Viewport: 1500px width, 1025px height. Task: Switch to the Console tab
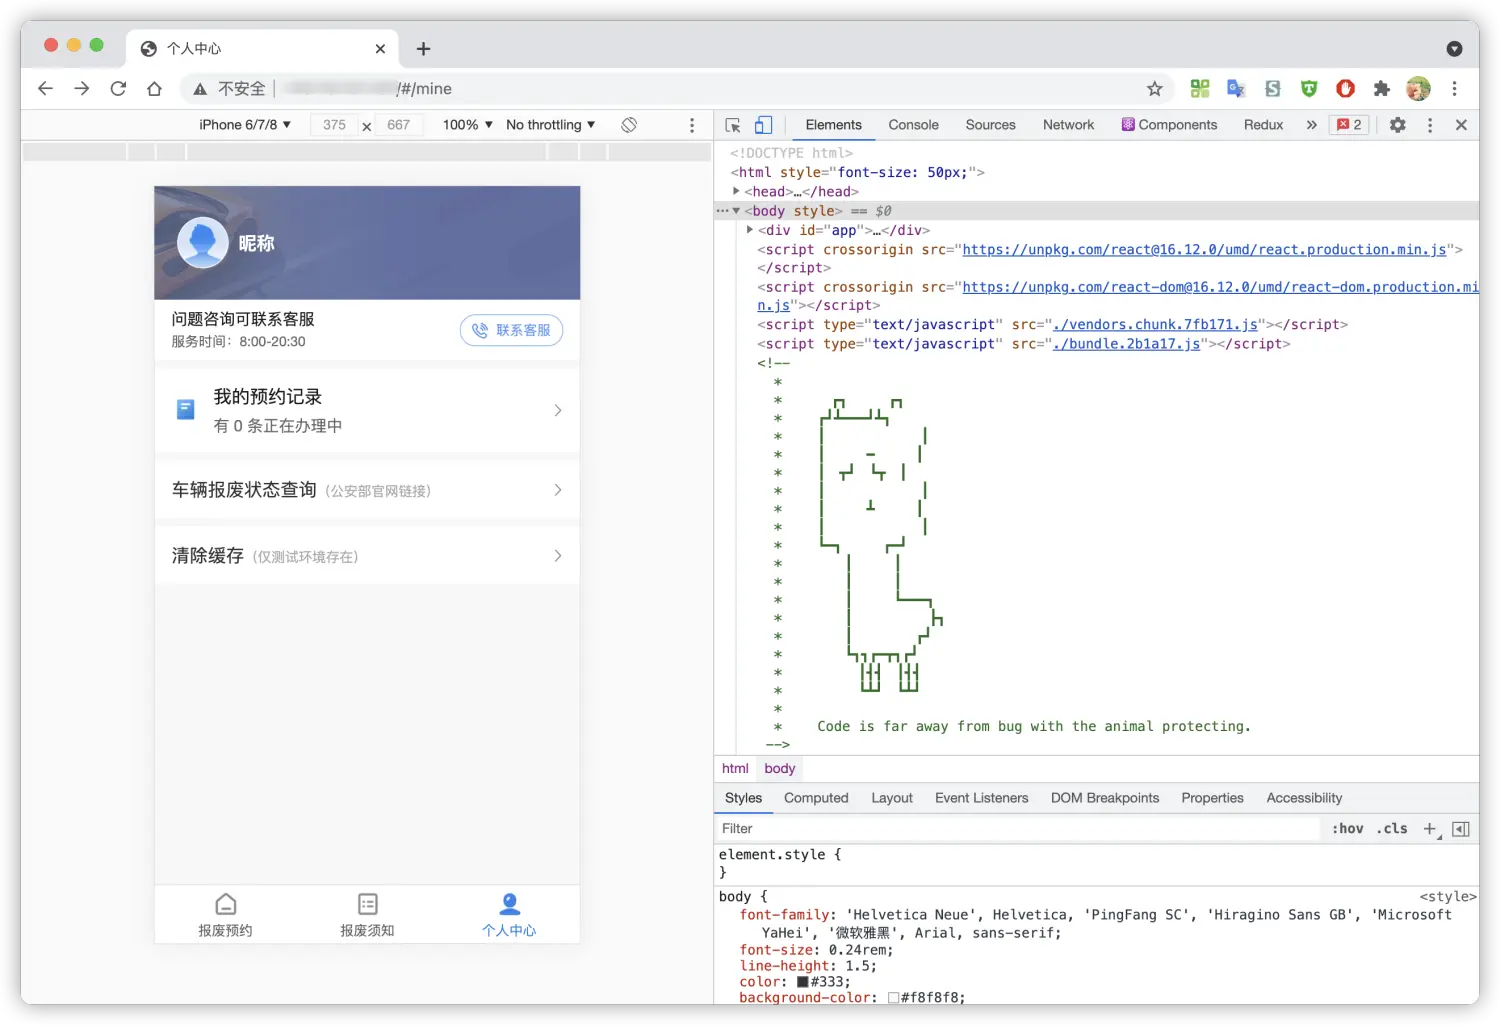tap(913, 125)
